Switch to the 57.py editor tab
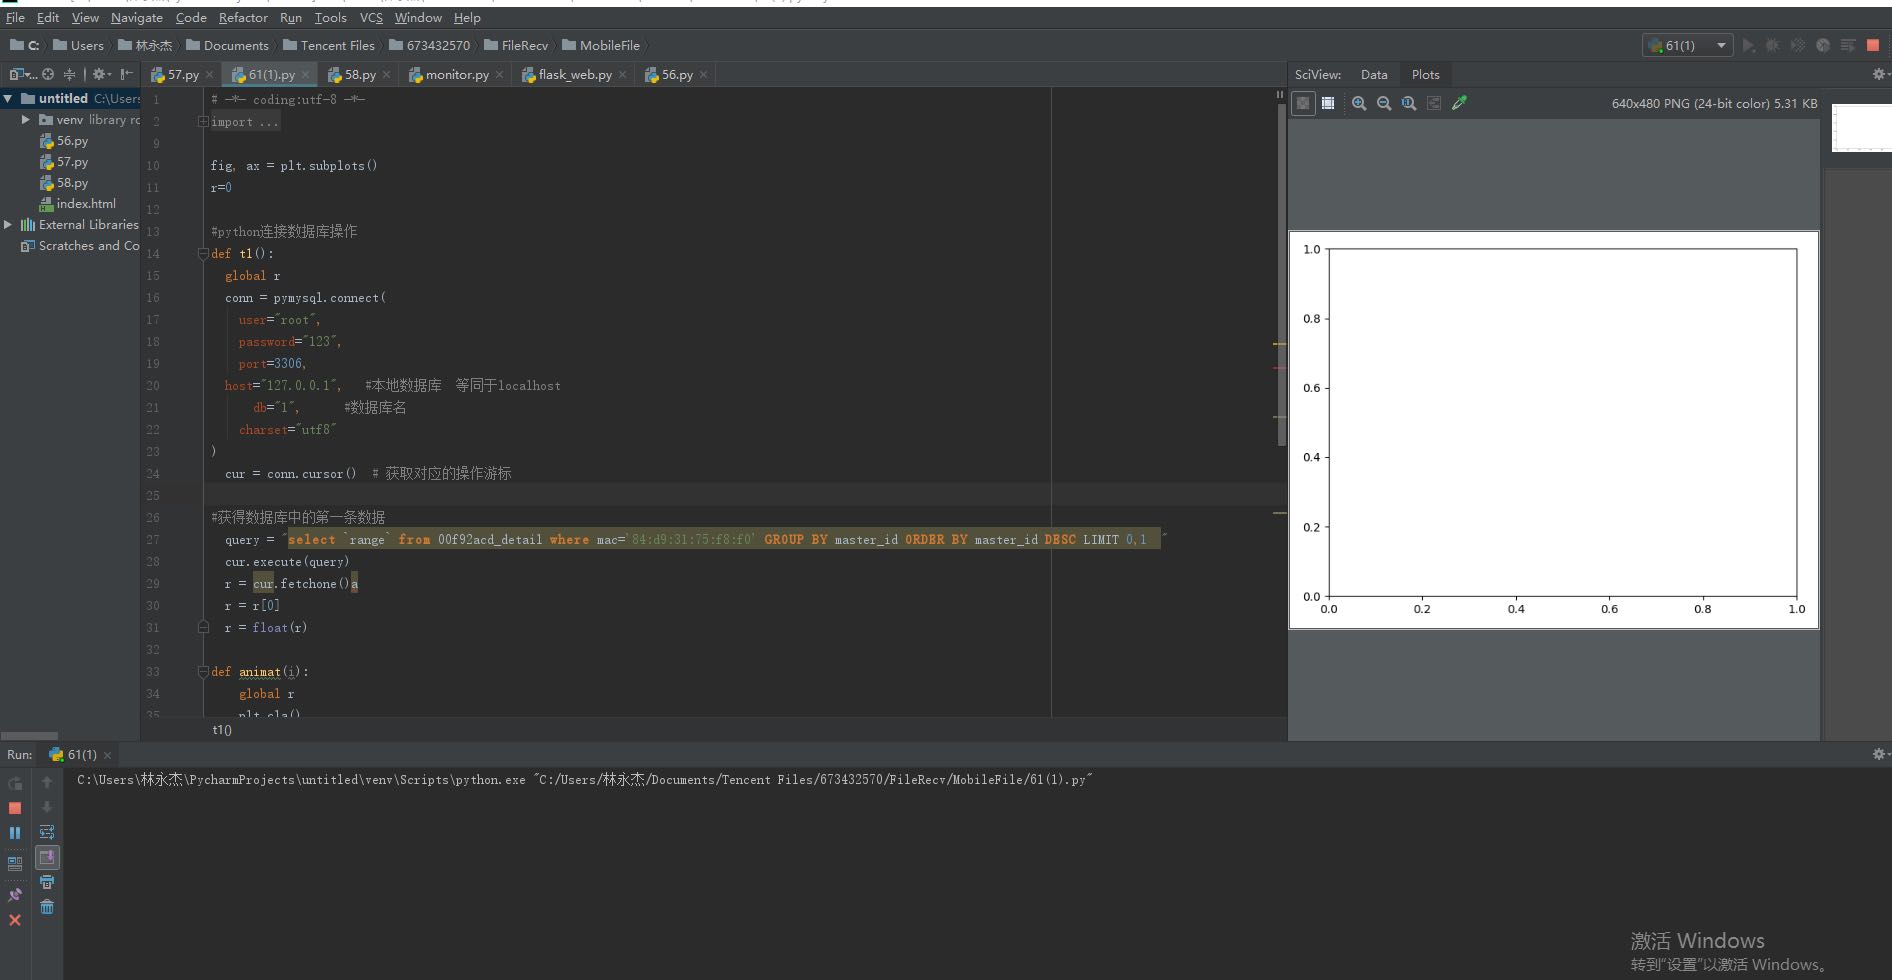Image resolution: width=1892 pixels, height=980 pixels. pyautogui.click(x=182, y=74)
